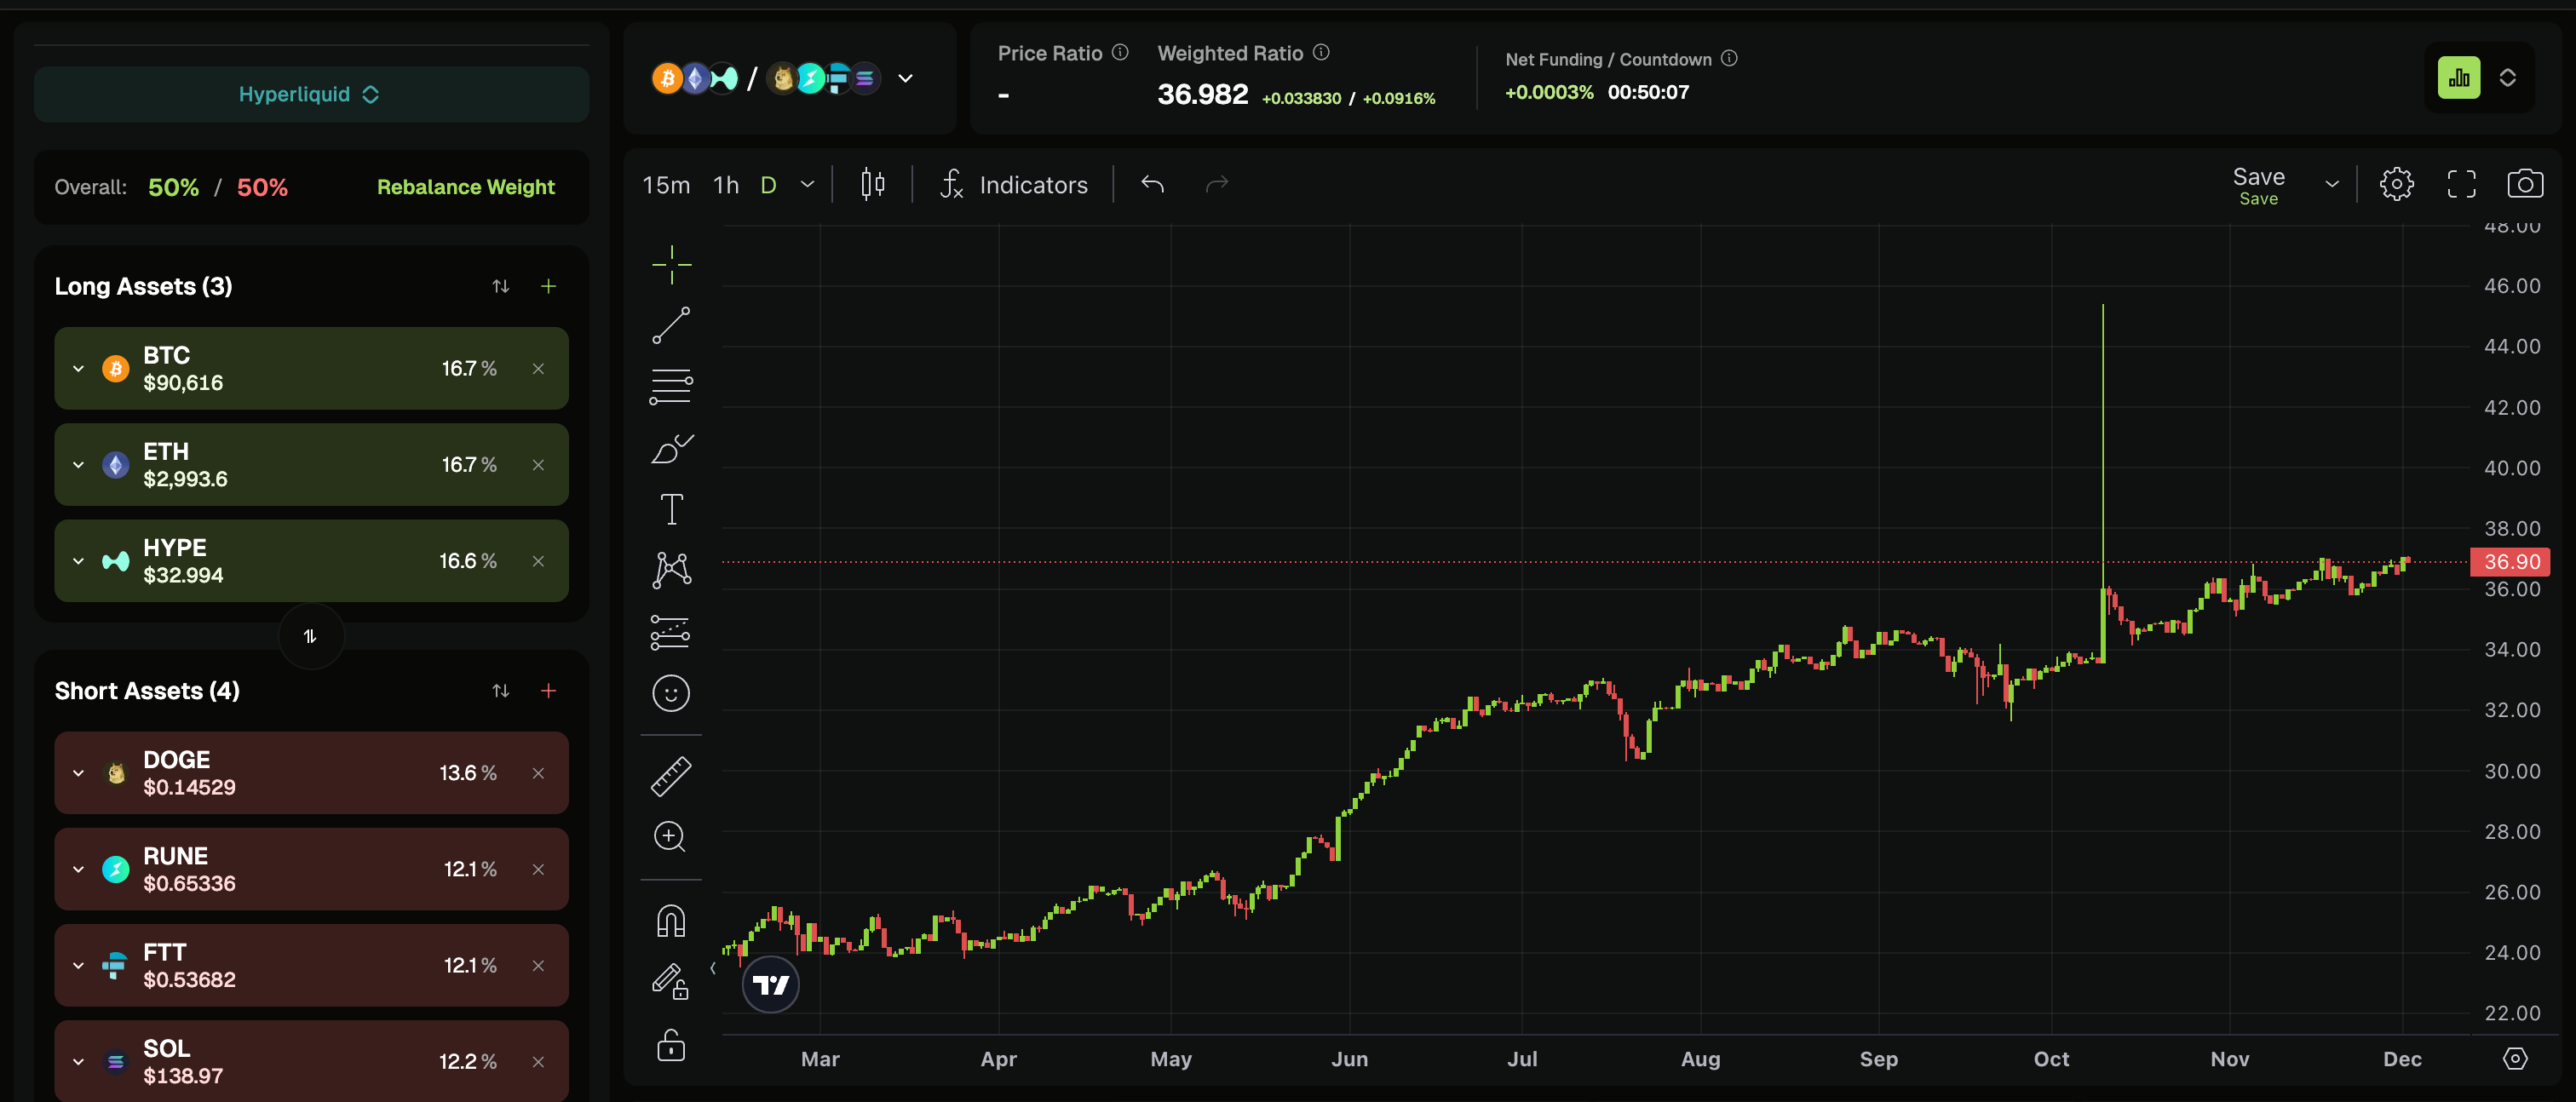The height and width of the screenshot is (1102, 2576).
Task: Remove DOGE from short assets
Action: [x=538, y=773]
